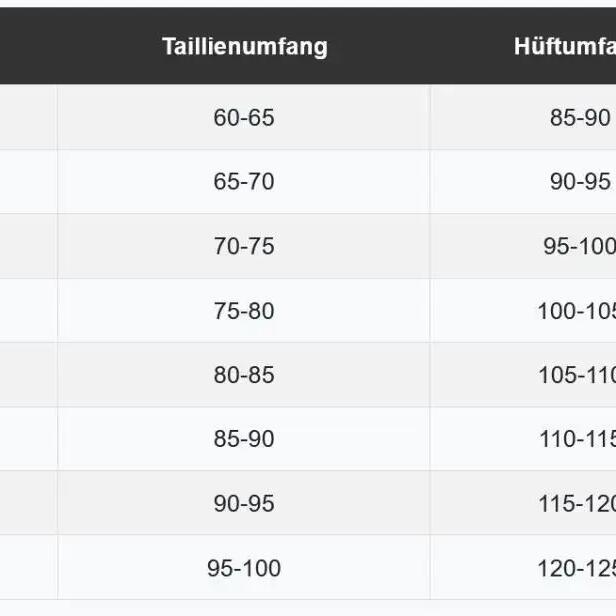Click the 120-125 hip value

coord(576,568)
